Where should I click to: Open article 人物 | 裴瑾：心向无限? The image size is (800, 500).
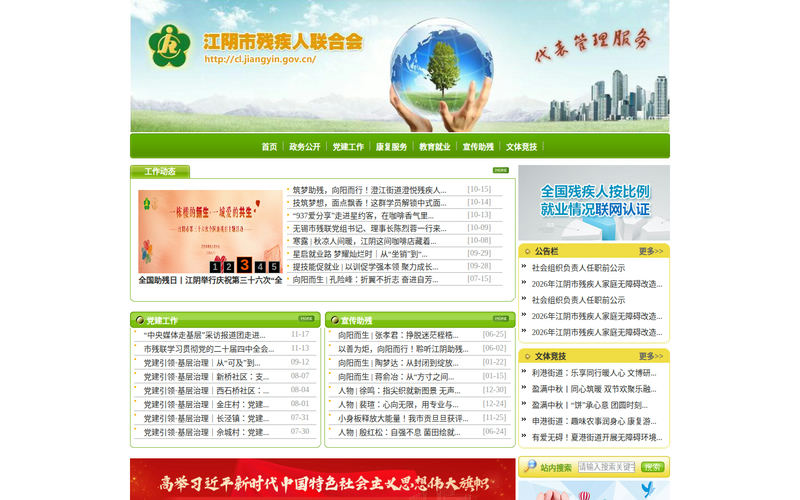point(398,404)
